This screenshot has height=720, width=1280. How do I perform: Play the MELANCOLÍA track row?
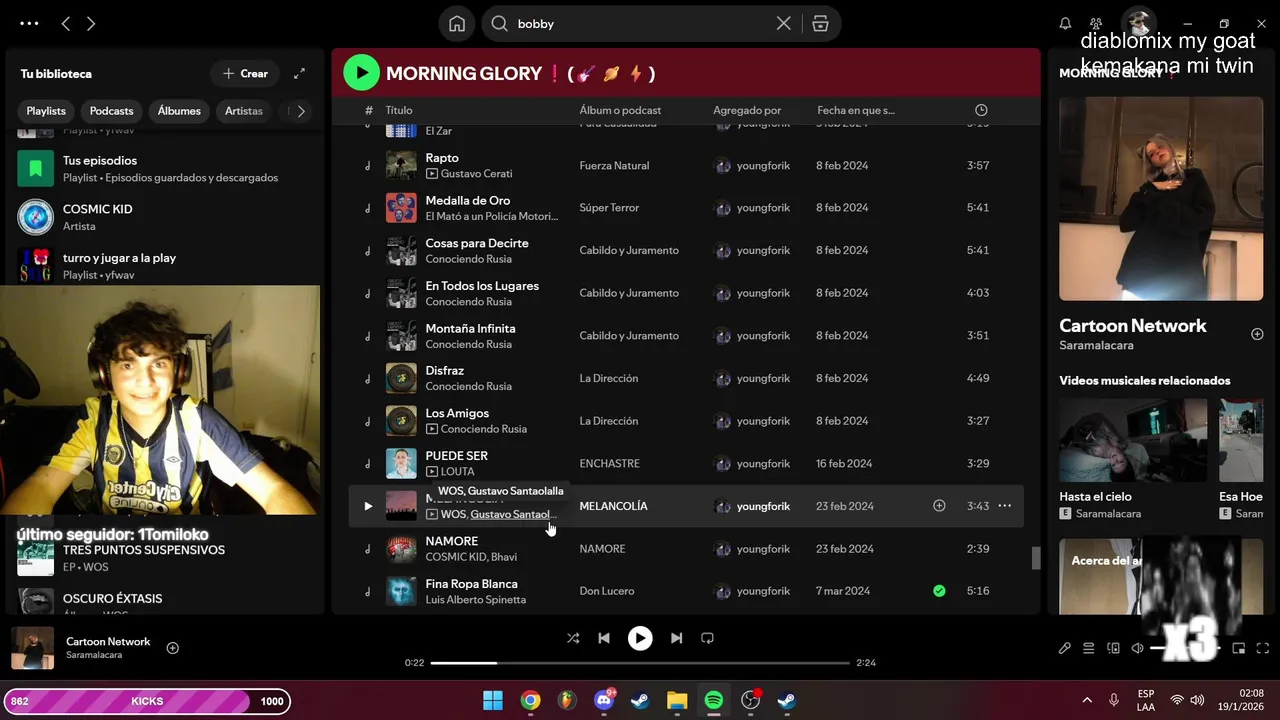pyautogui.click(x=367, y=506)
